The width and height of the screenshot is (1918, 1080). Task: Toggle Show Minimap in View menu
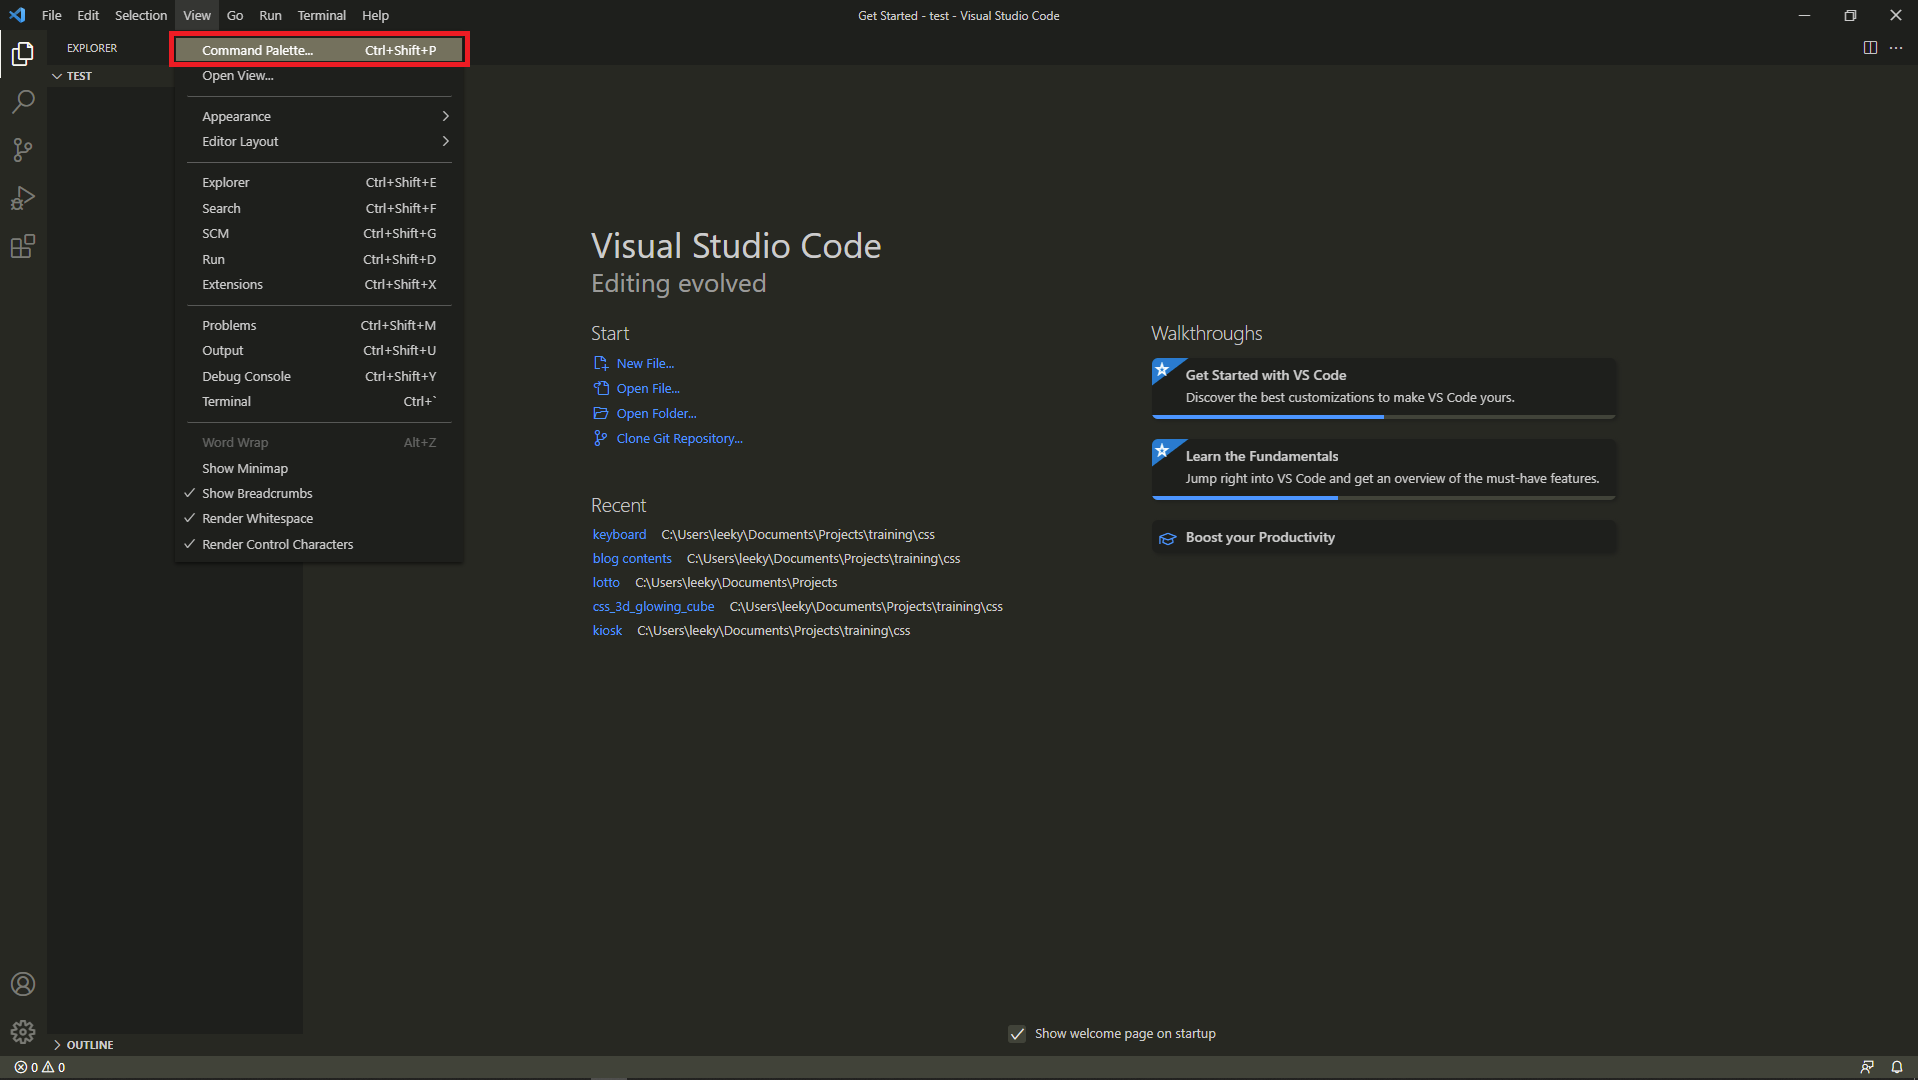(x=318, y=468)
